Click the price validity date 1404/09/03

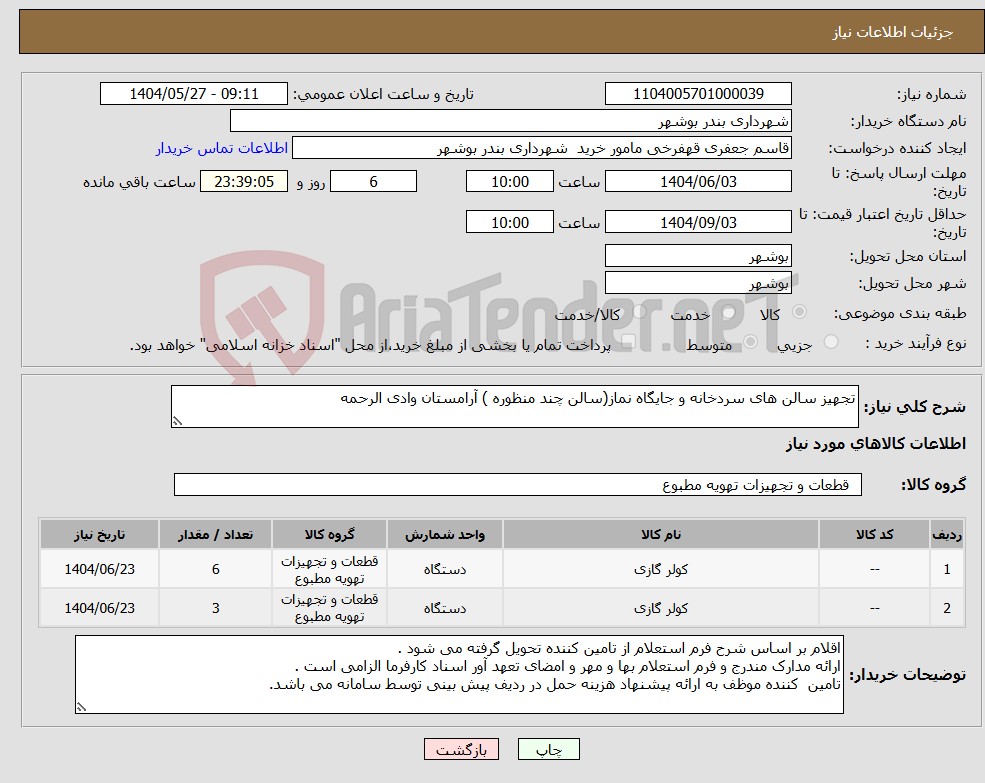(698, 222)
